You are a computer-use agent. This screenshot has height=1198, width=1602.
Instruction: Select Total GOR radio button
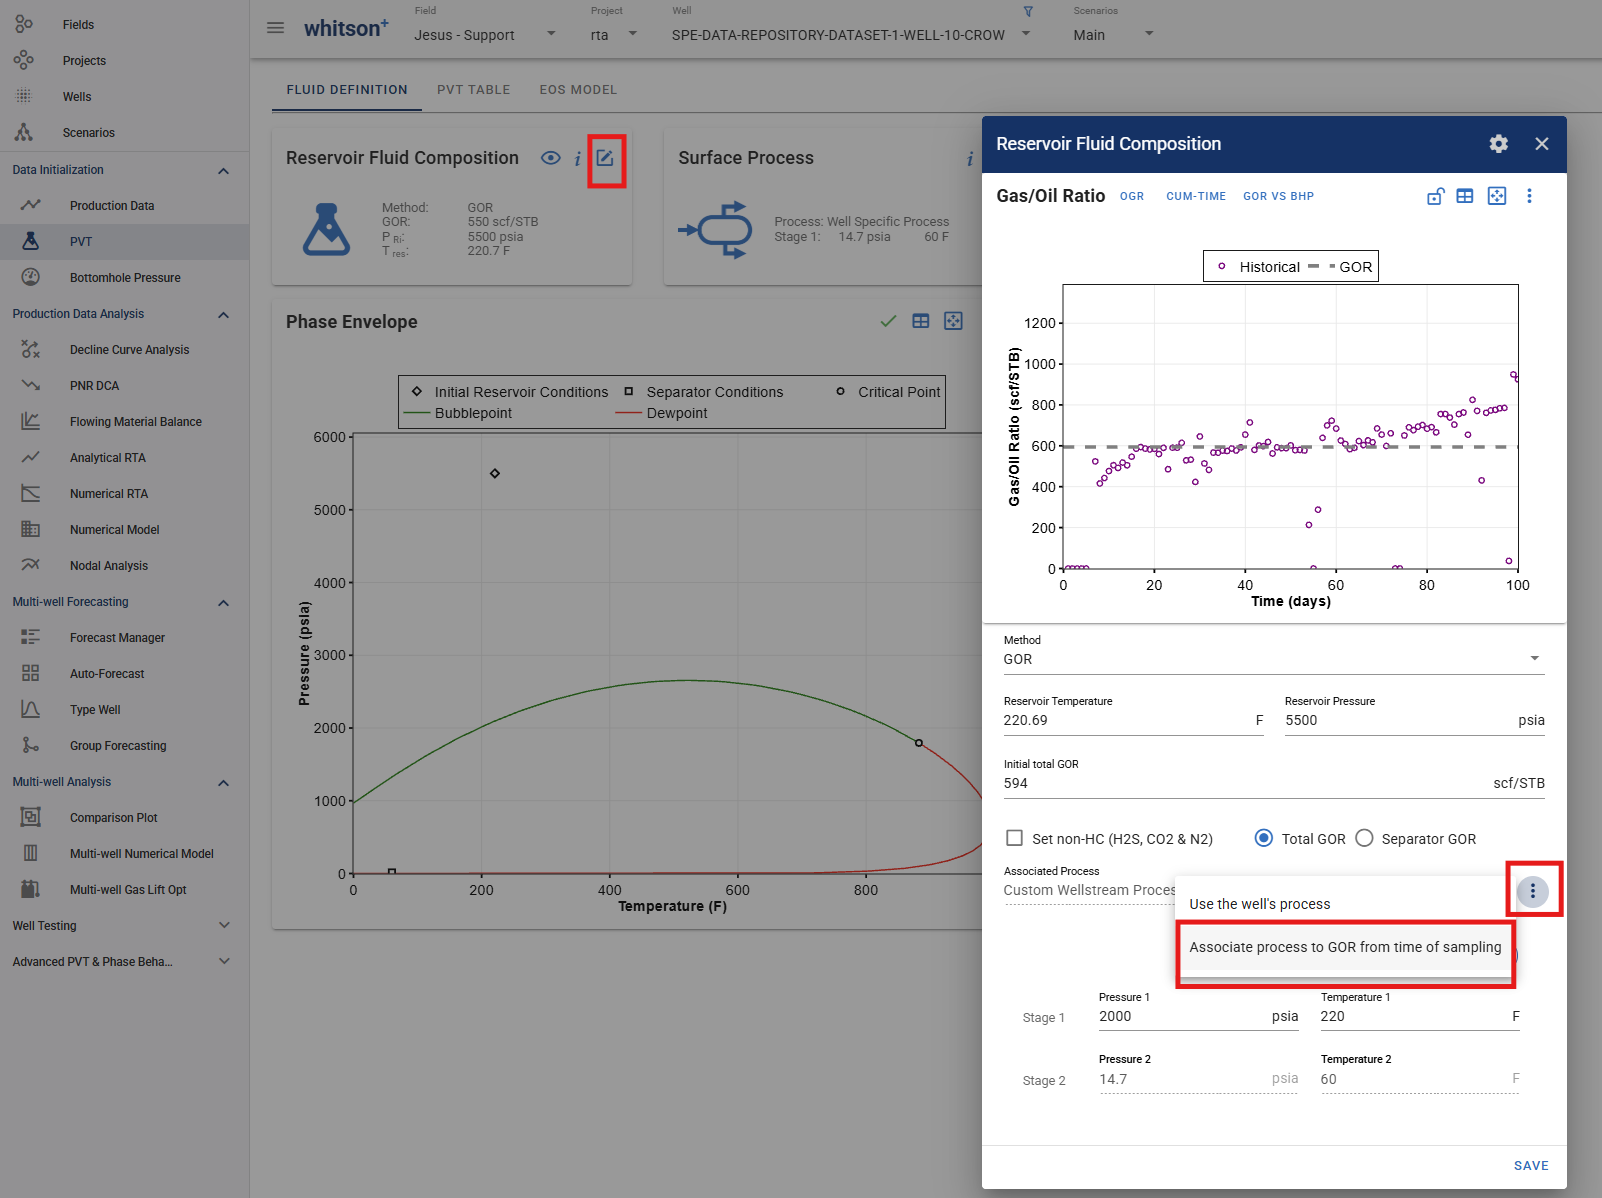pyautogui.click(x=1264, y=838)
